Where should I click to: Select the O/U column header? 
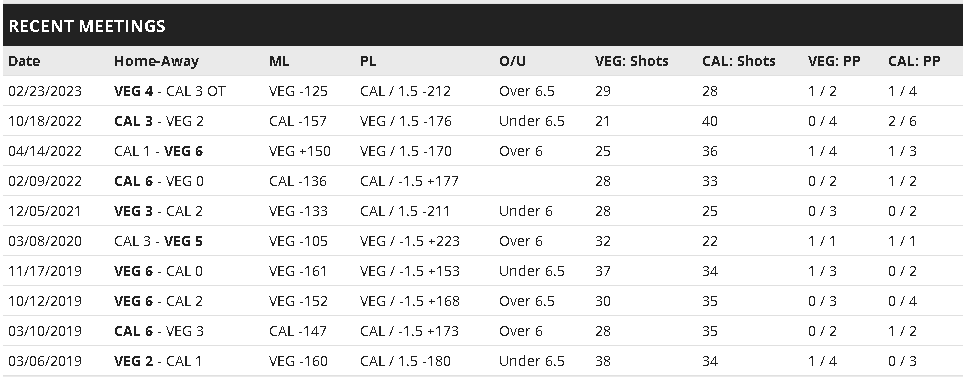(x=512, y=61)
